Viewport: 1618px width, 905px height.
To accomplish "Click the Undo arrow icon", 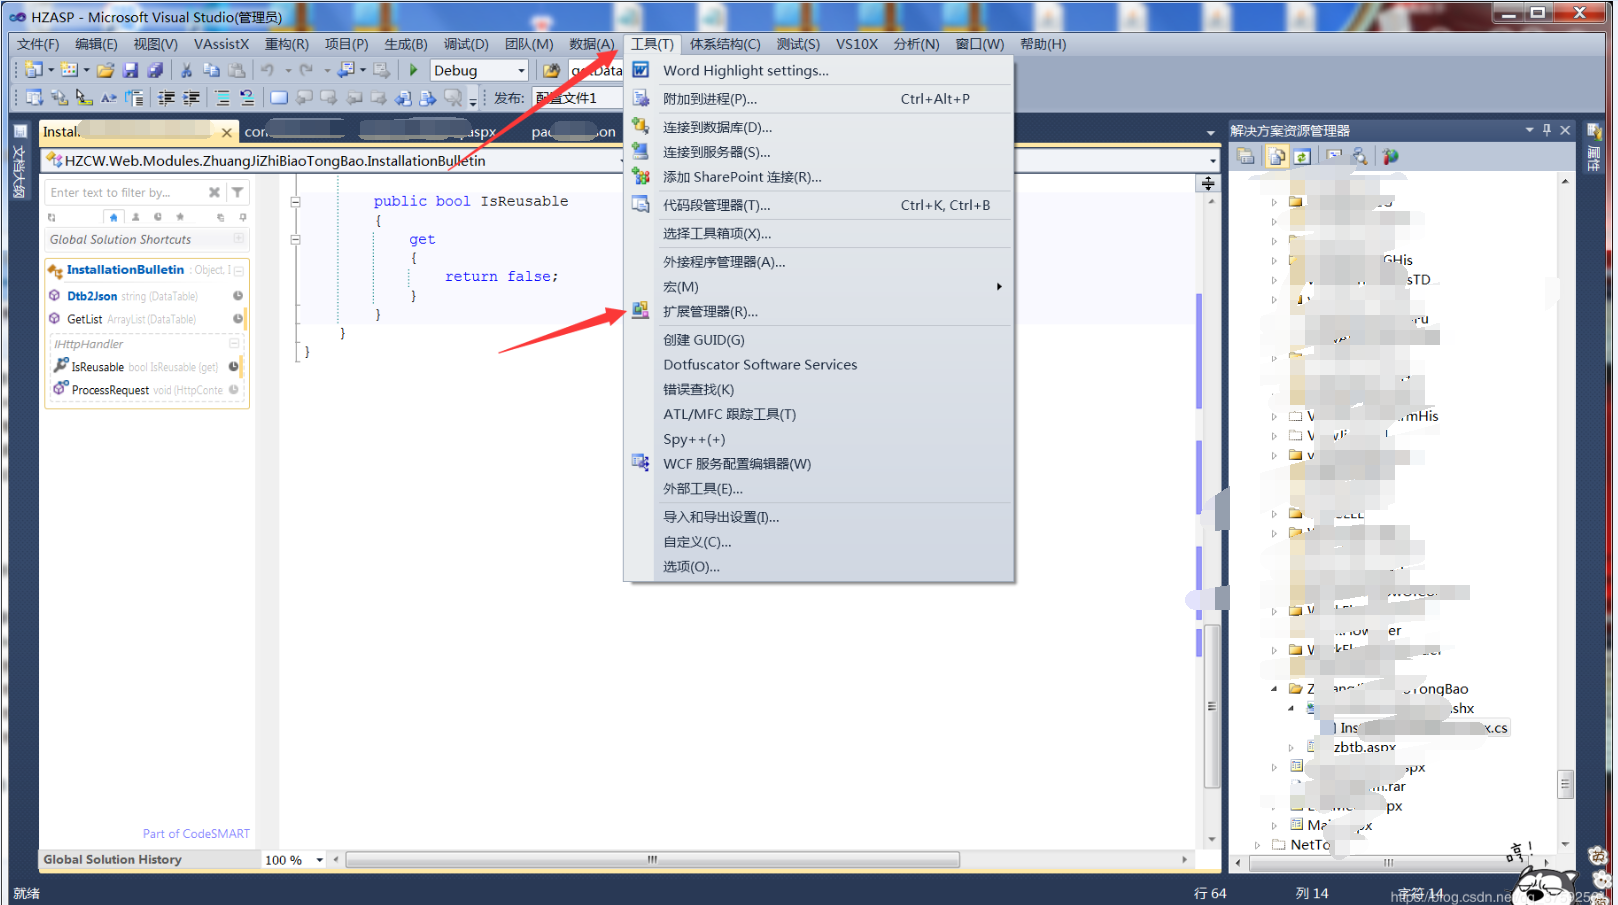I will point(268,69).
